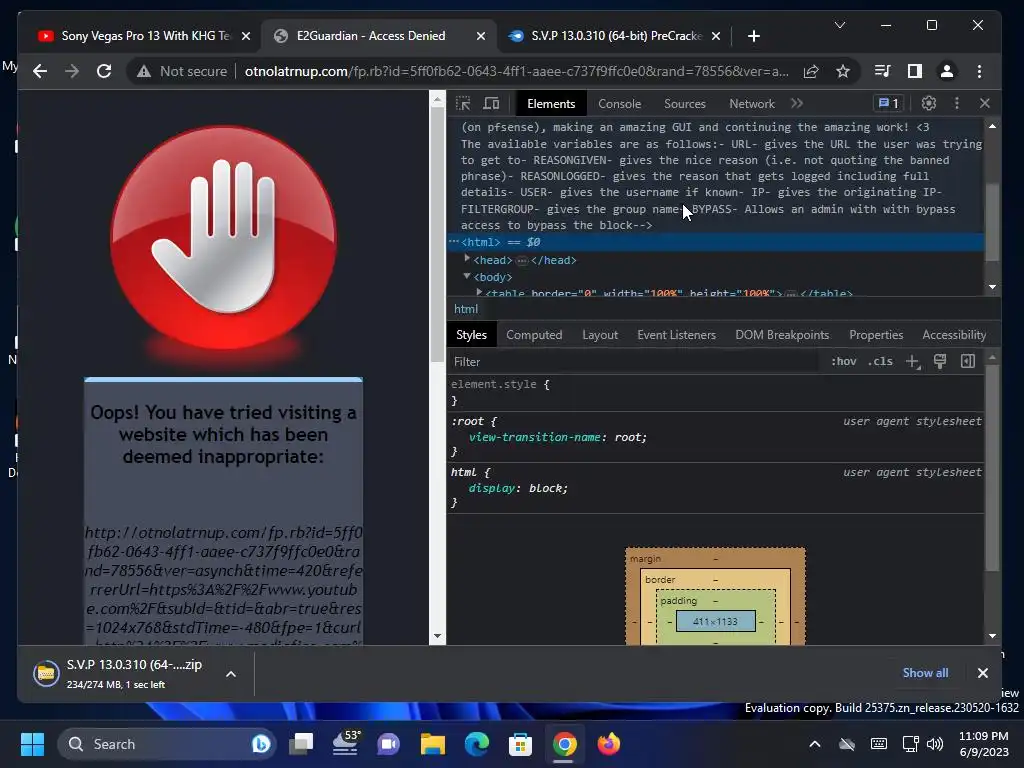This screenshot has width=1024, height=768.
Task: Switch to the Console tab
Action: pyautogui.click(x=619, y=104)
